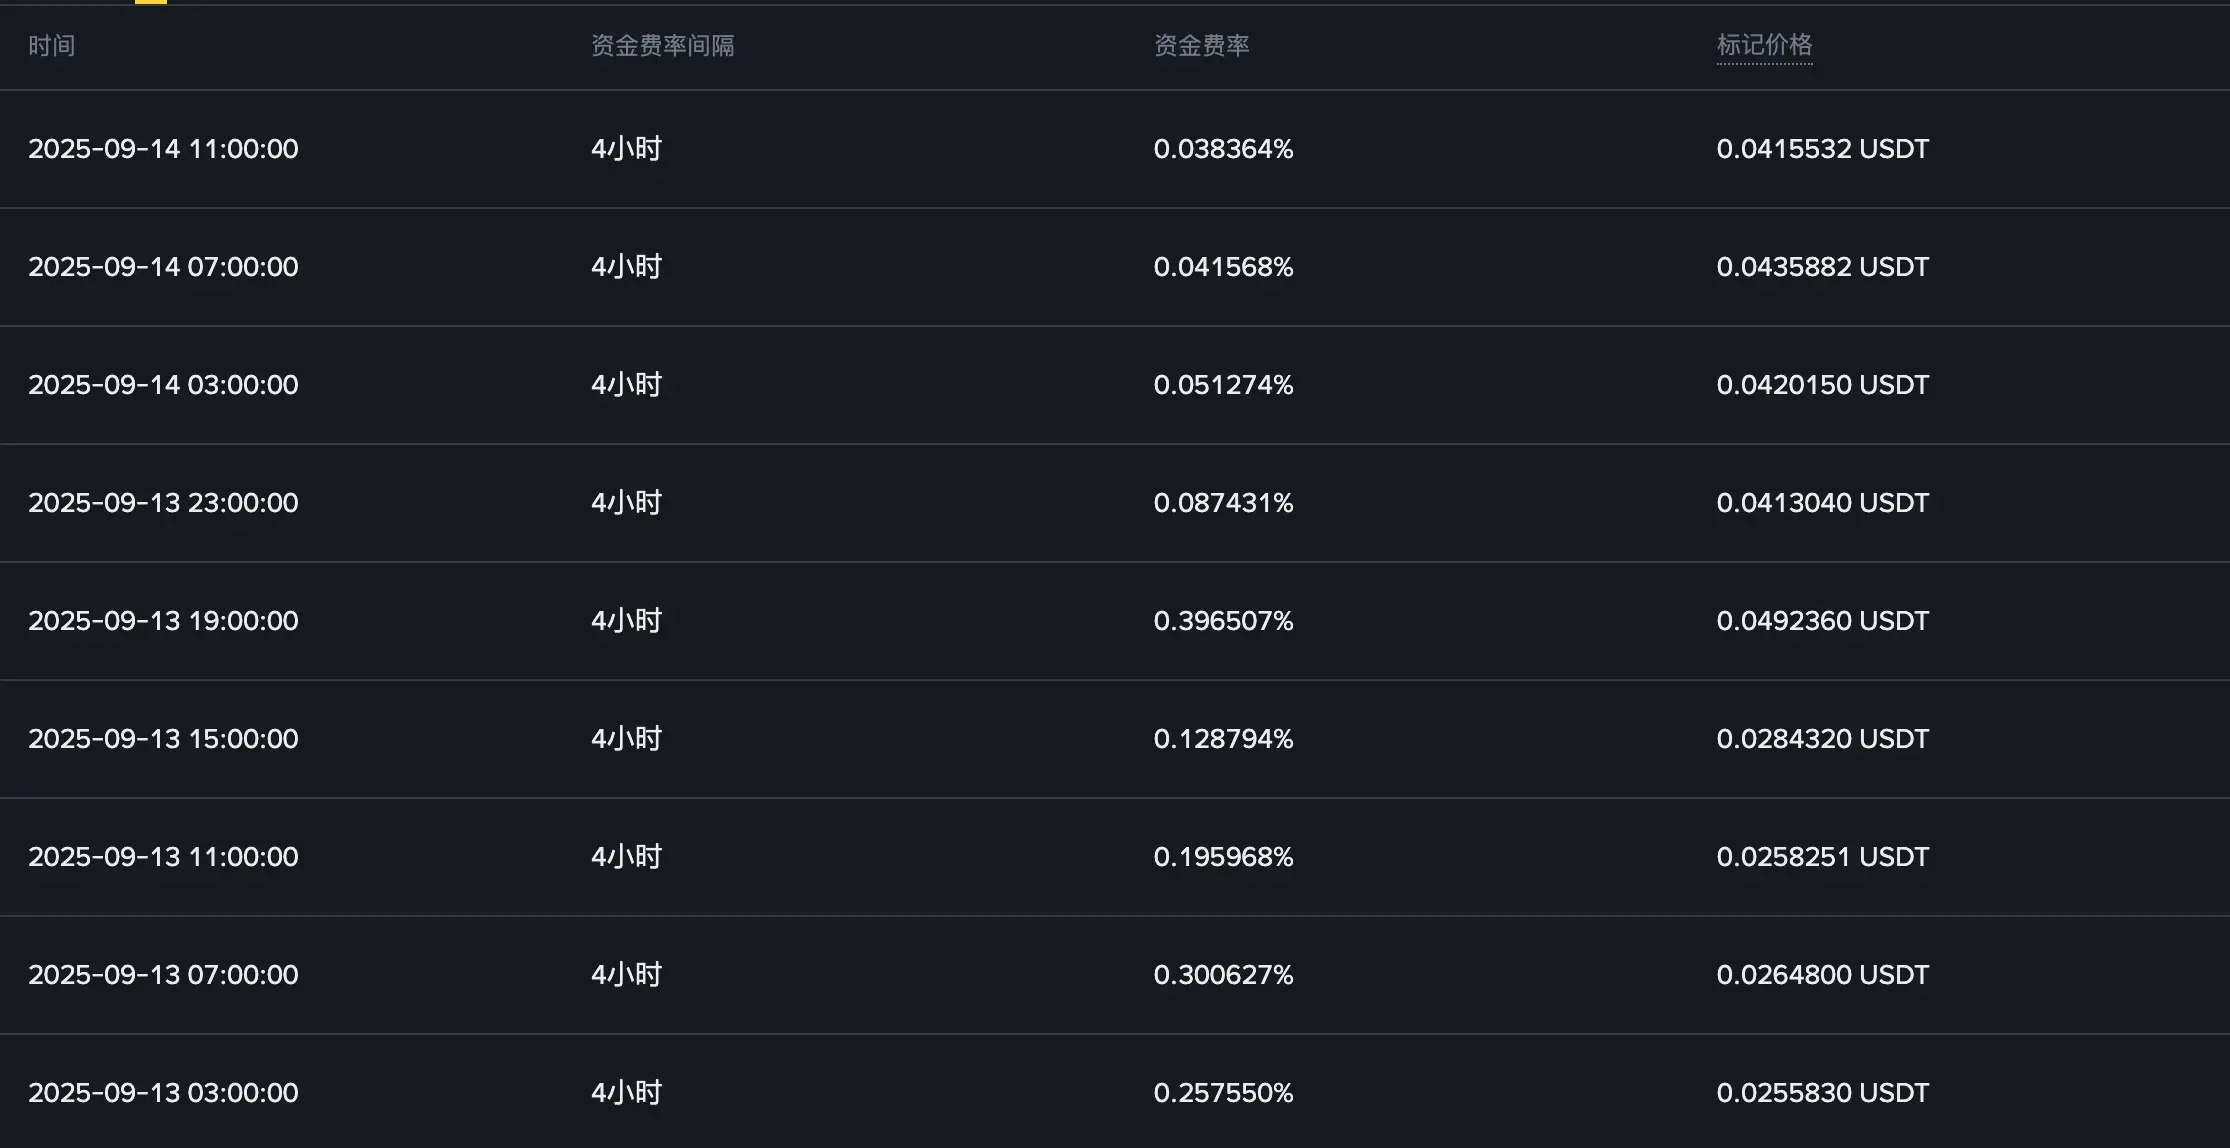The width and height of the screenshot is (2230, 1148).
Task: Click the 标记价格 column header
Action: (1764, 45)
